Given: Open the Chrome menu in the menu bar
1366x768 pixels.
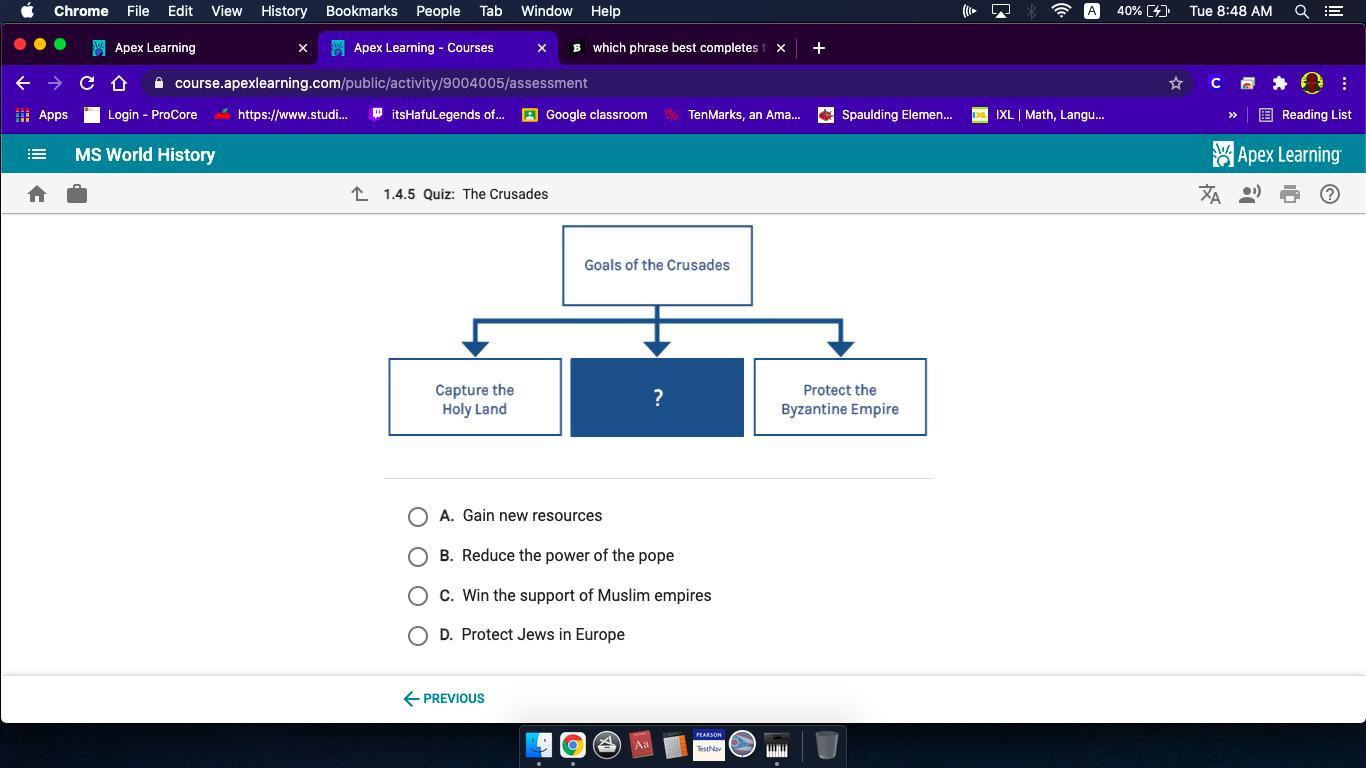Looking at the screenshot, I should pos(81,11).
